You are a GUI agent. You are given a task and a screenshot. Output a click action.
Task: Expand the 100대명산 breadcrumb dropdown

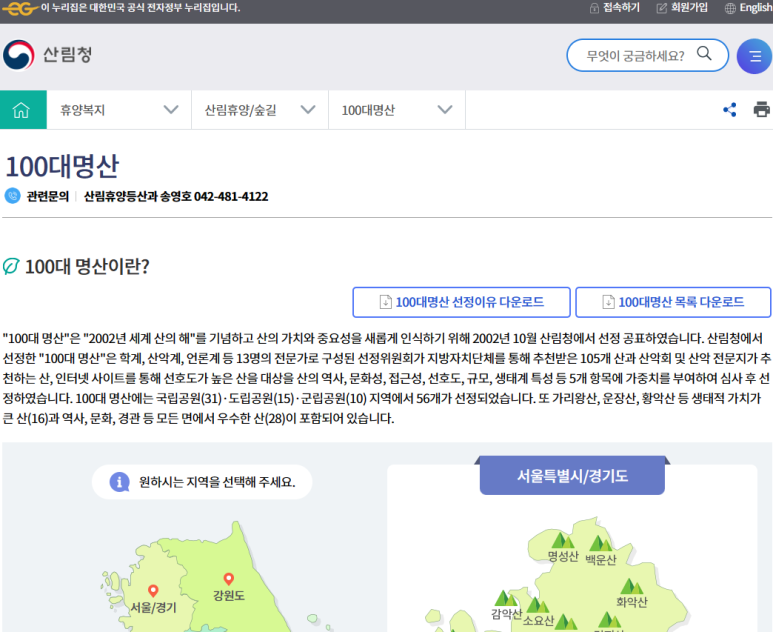(x=397, y=109)
